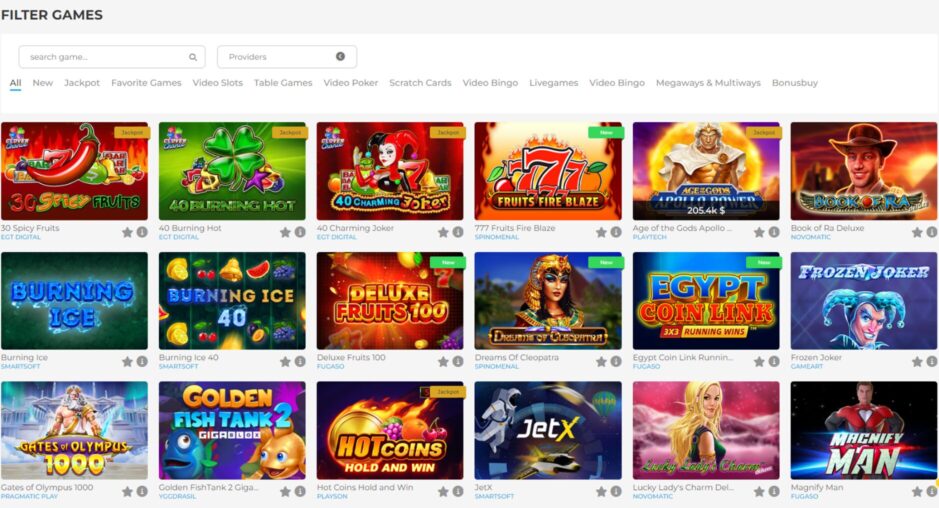Add Frozen Joker to favorites
This screenshot has height=508, width=939.
click(917, 362)
